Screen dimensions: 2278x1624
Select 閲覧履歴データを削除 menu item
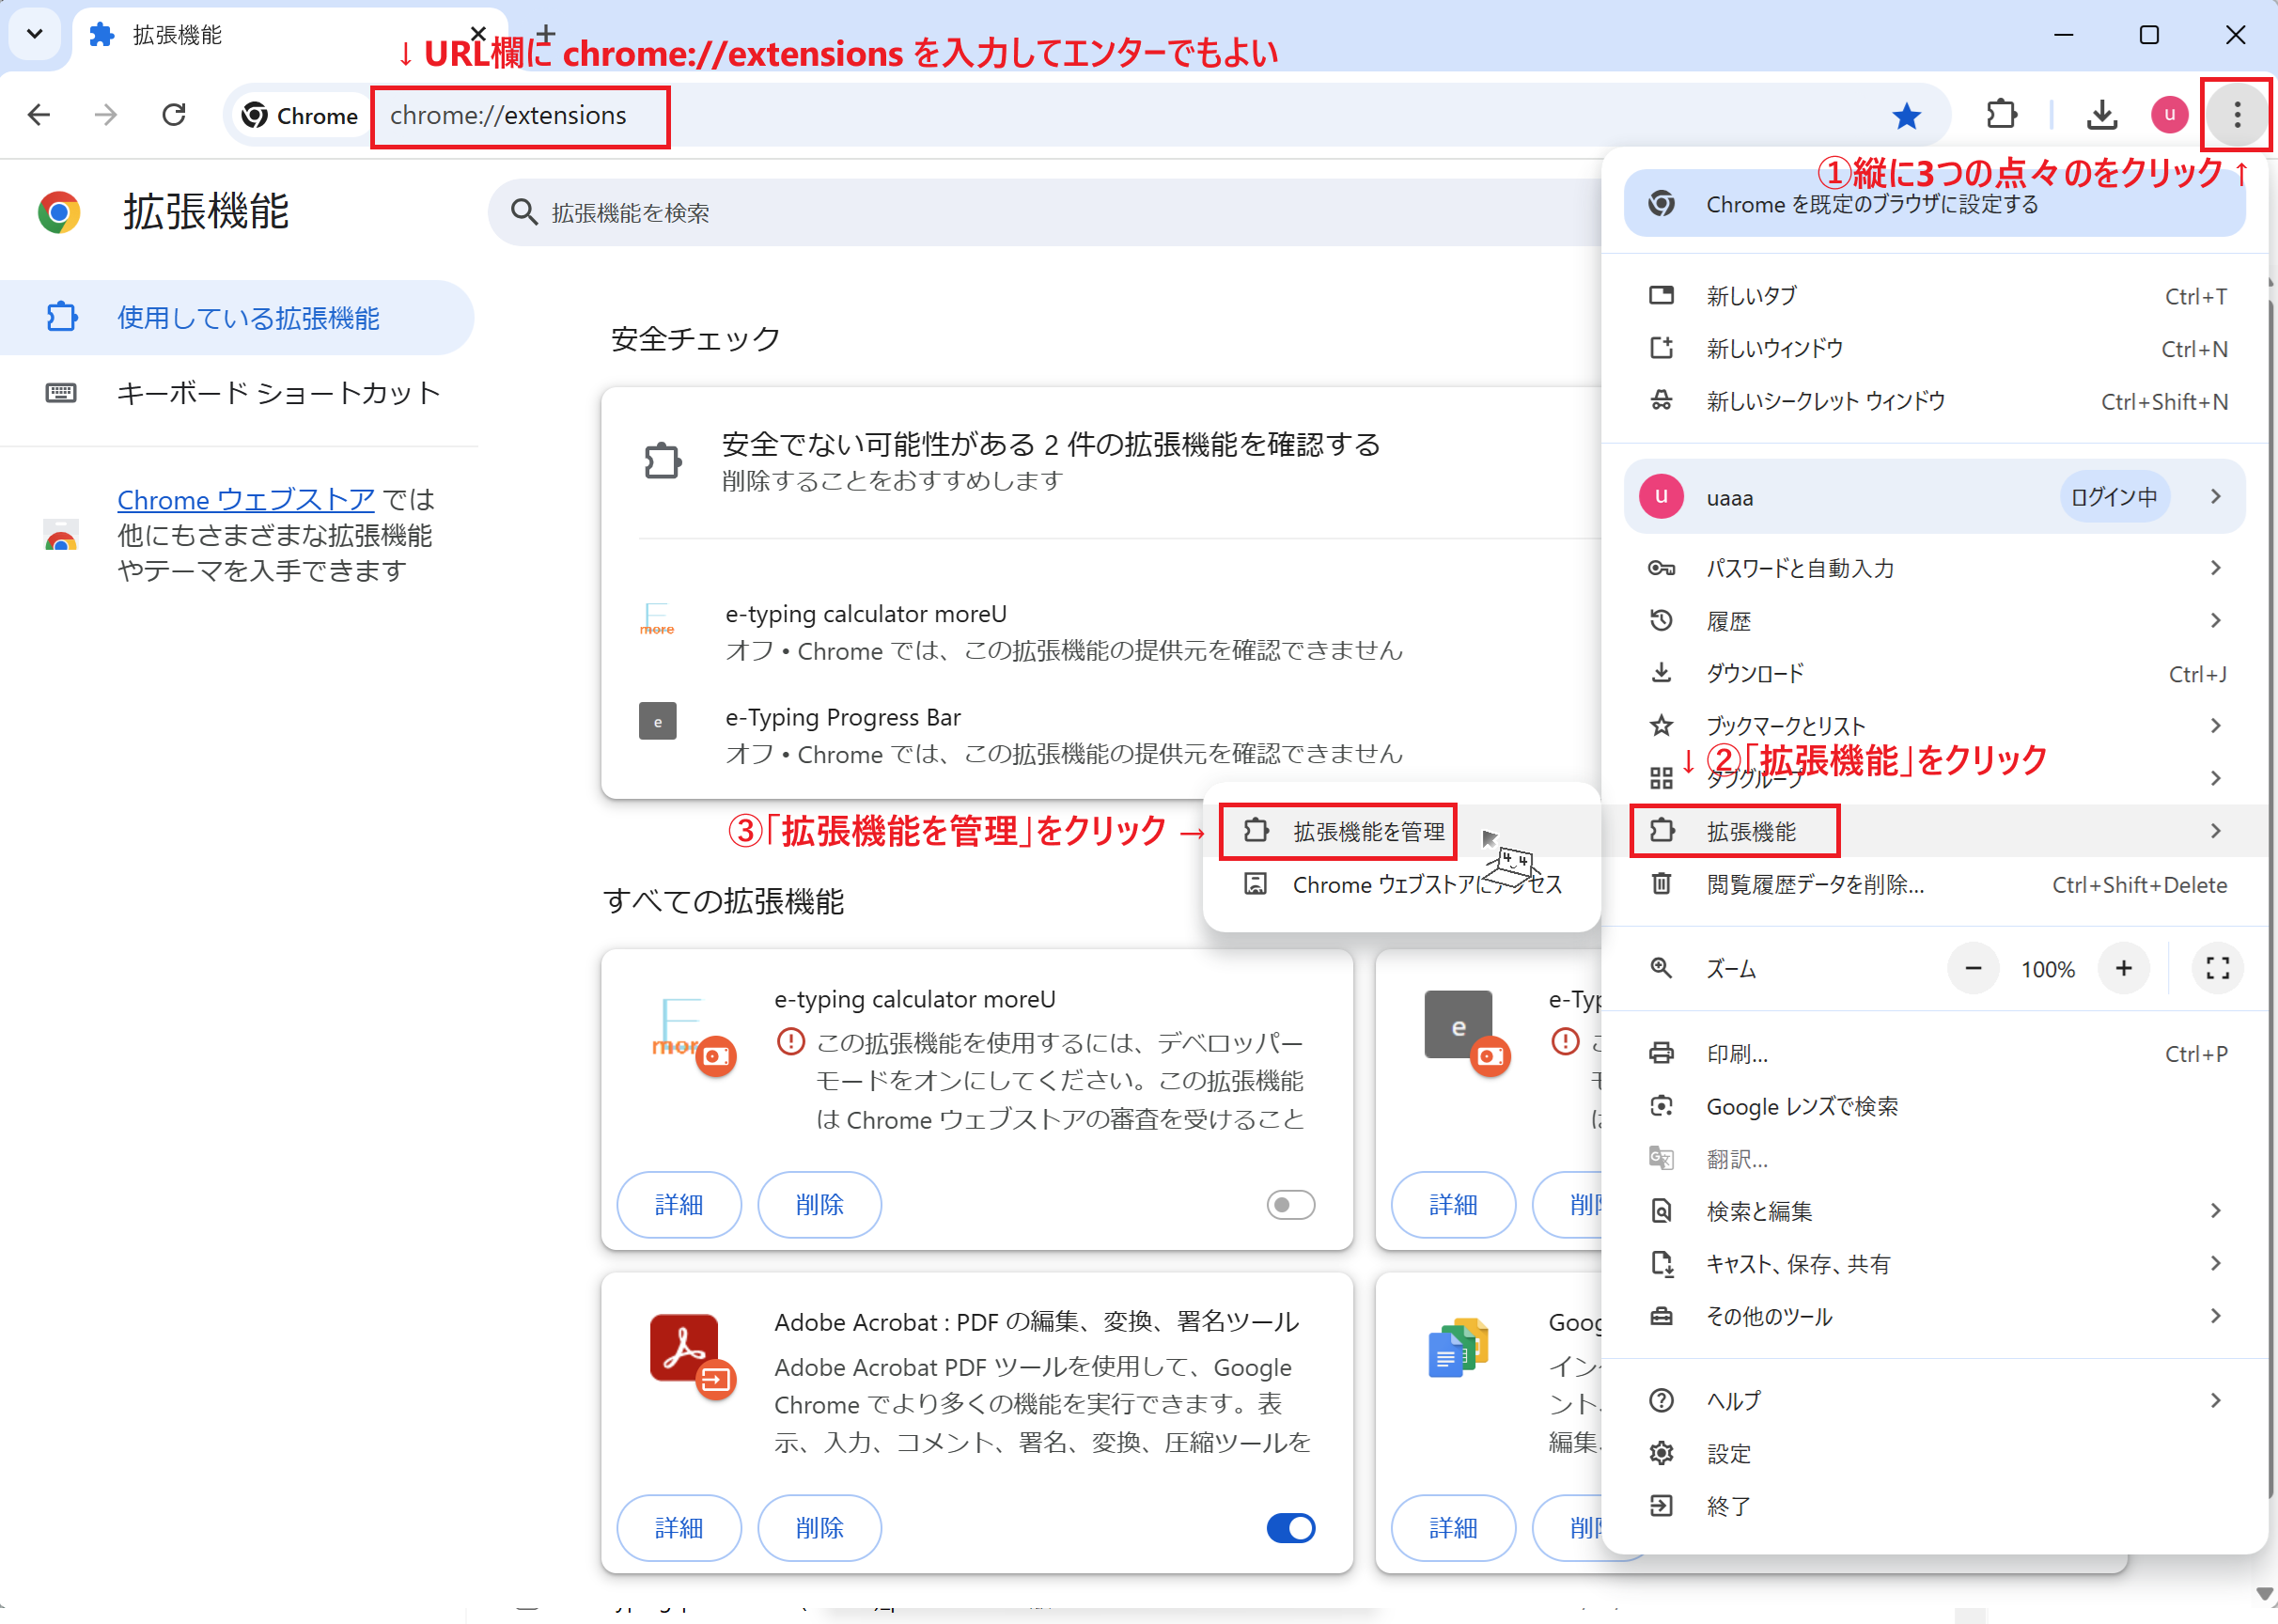(1934, 884)
